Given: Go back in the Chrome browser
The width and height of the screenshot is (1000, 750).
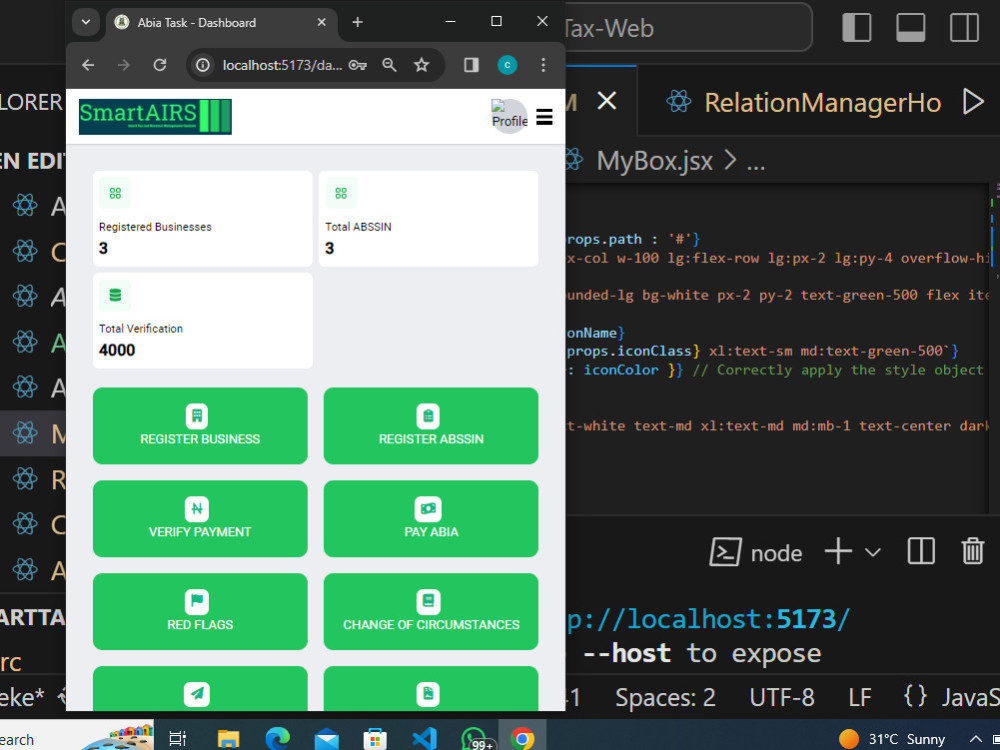Looking at the screenshot, I should tap(88, 65).
